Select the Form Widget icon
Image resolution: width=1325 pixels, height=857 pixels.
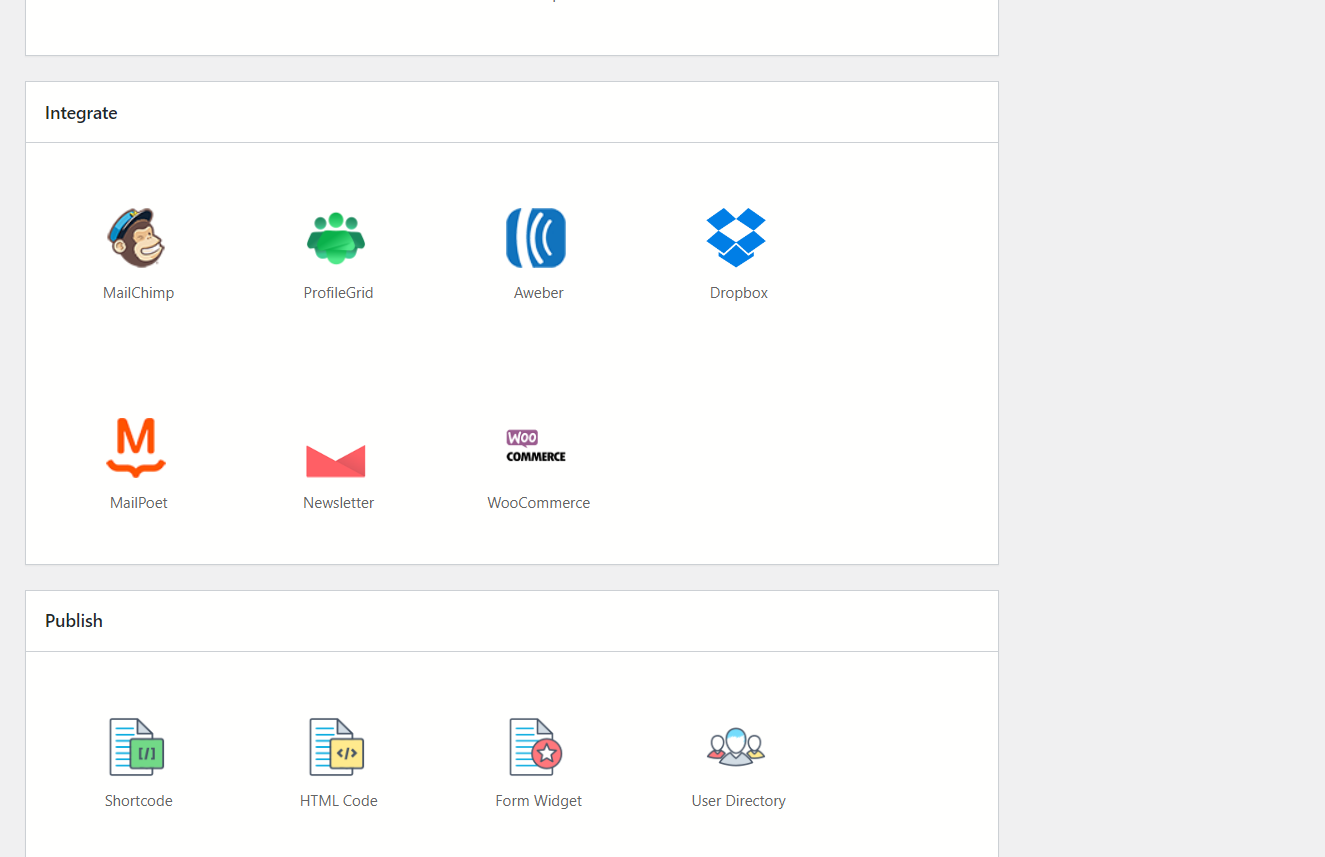[x=537, y=746]
